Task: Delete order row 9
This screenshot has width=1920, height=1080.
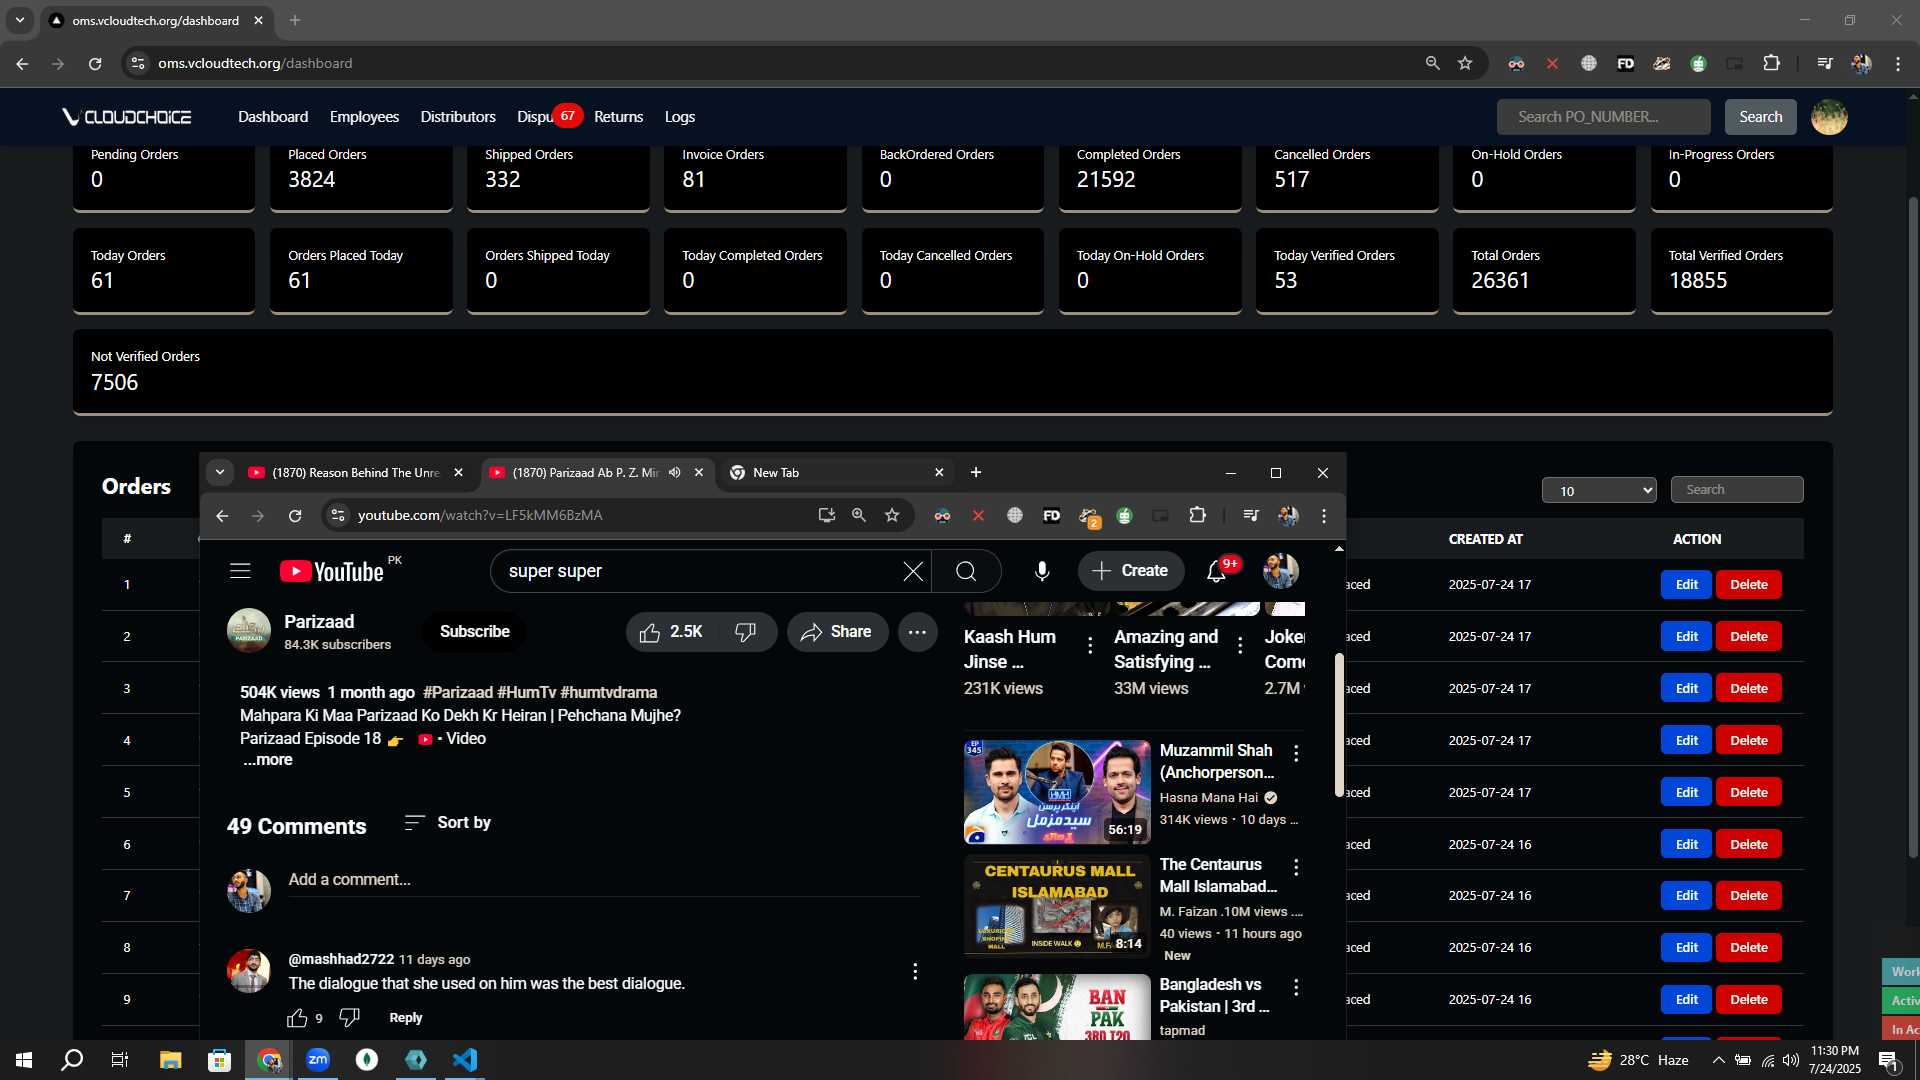Action: 1749,1000
